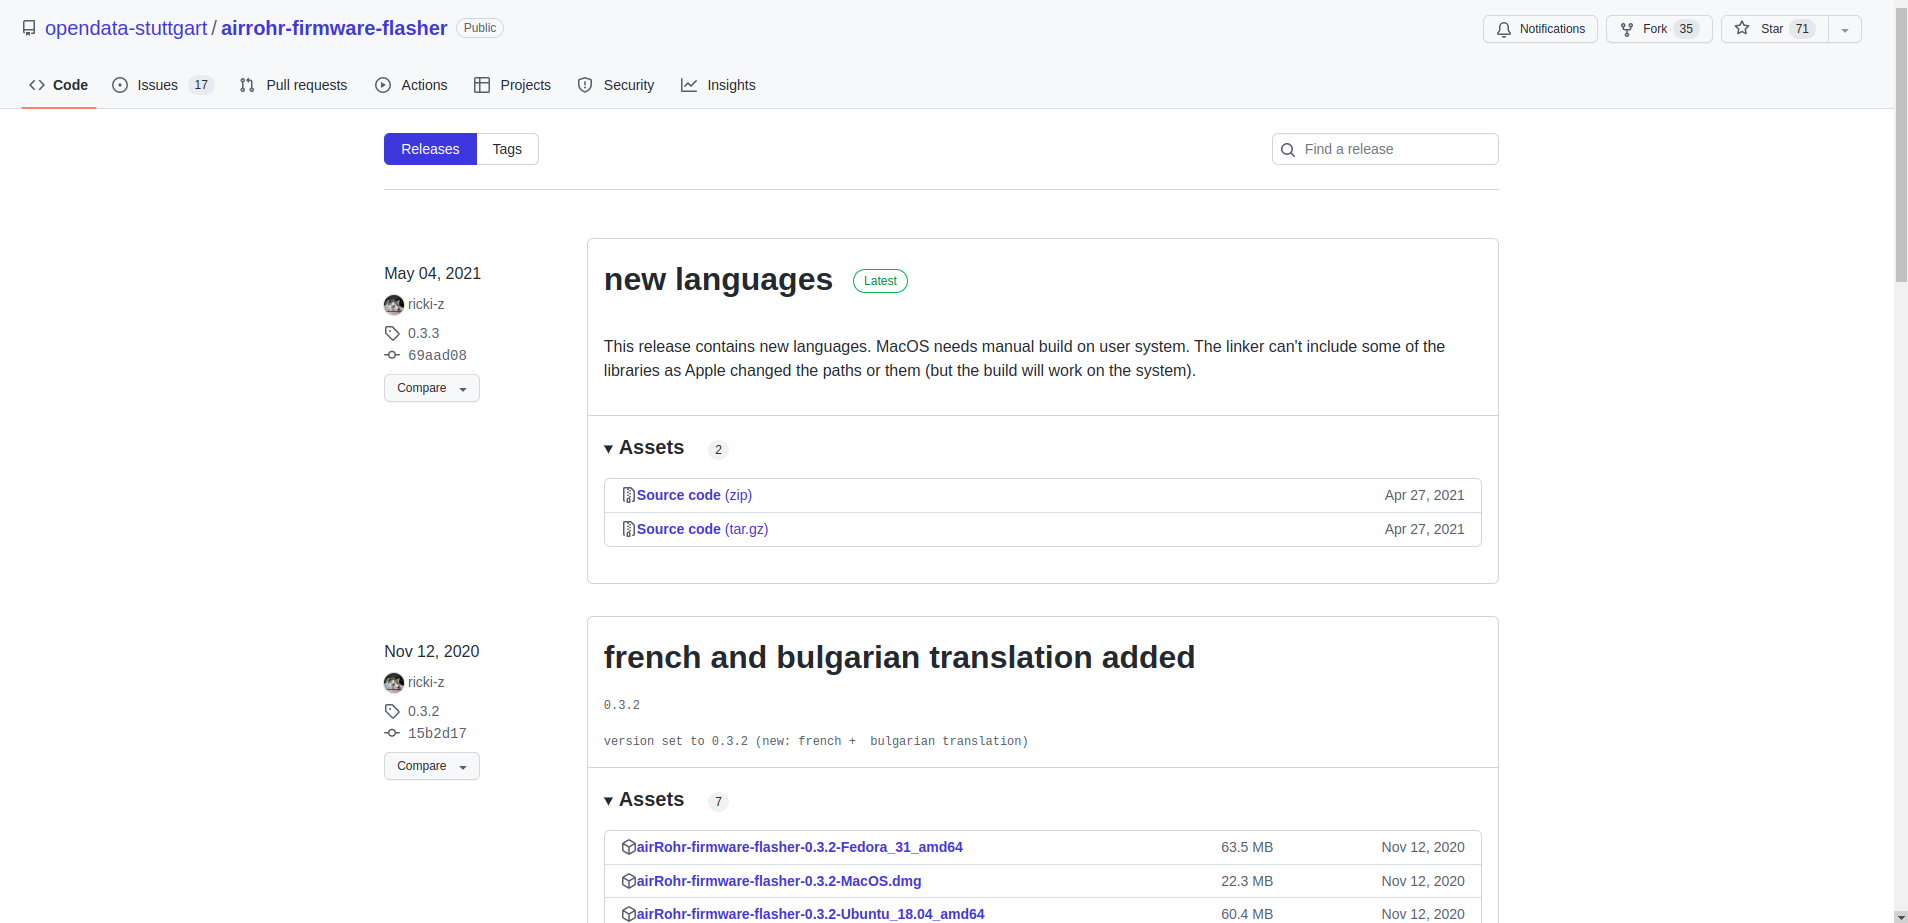Click the commit icon beside 15b2d17
This screenshot has height=923, width=1908.
[x=392, y=733]
